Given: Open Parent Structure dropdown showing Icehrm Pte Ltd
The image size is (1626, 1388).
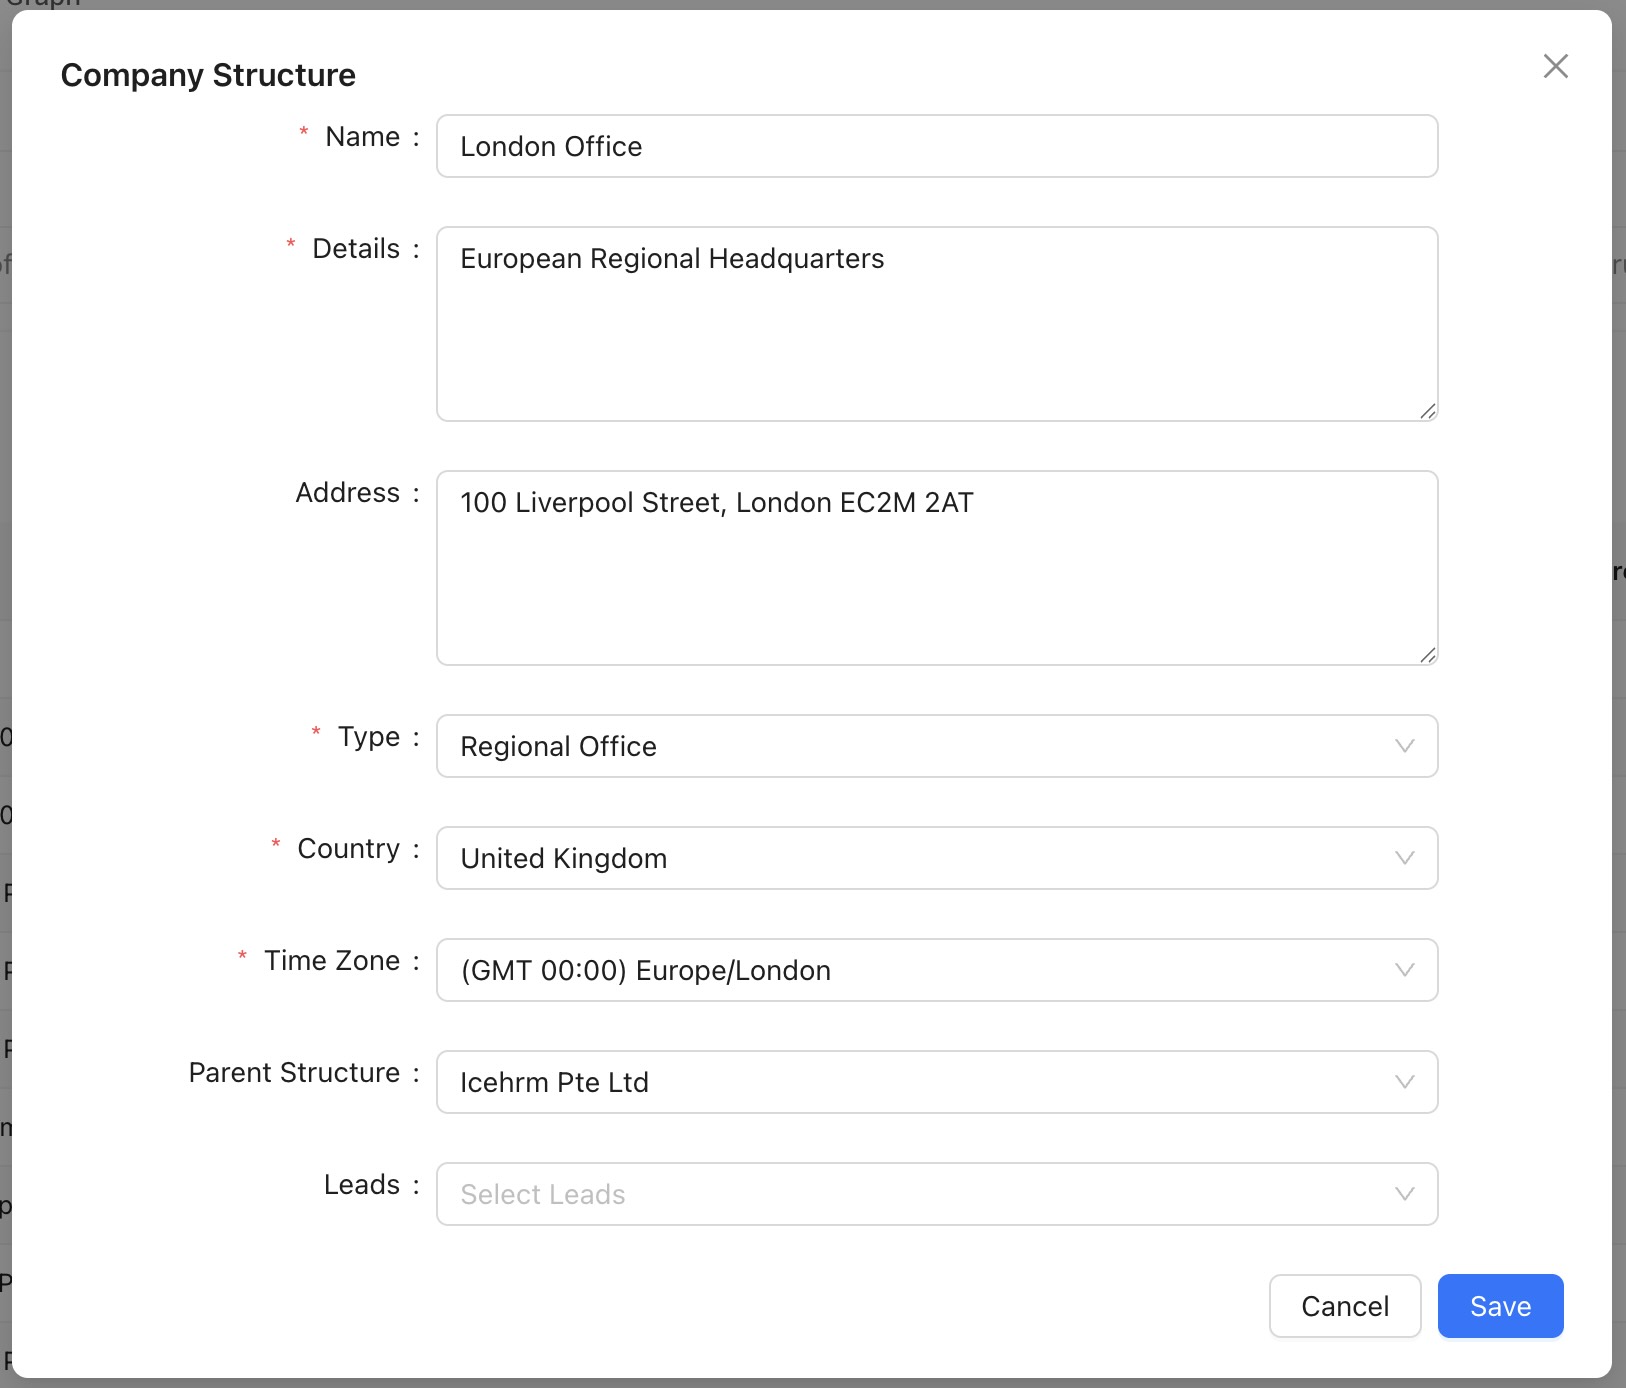Looking at the screenshot, I should click(x=900, y=1082).
